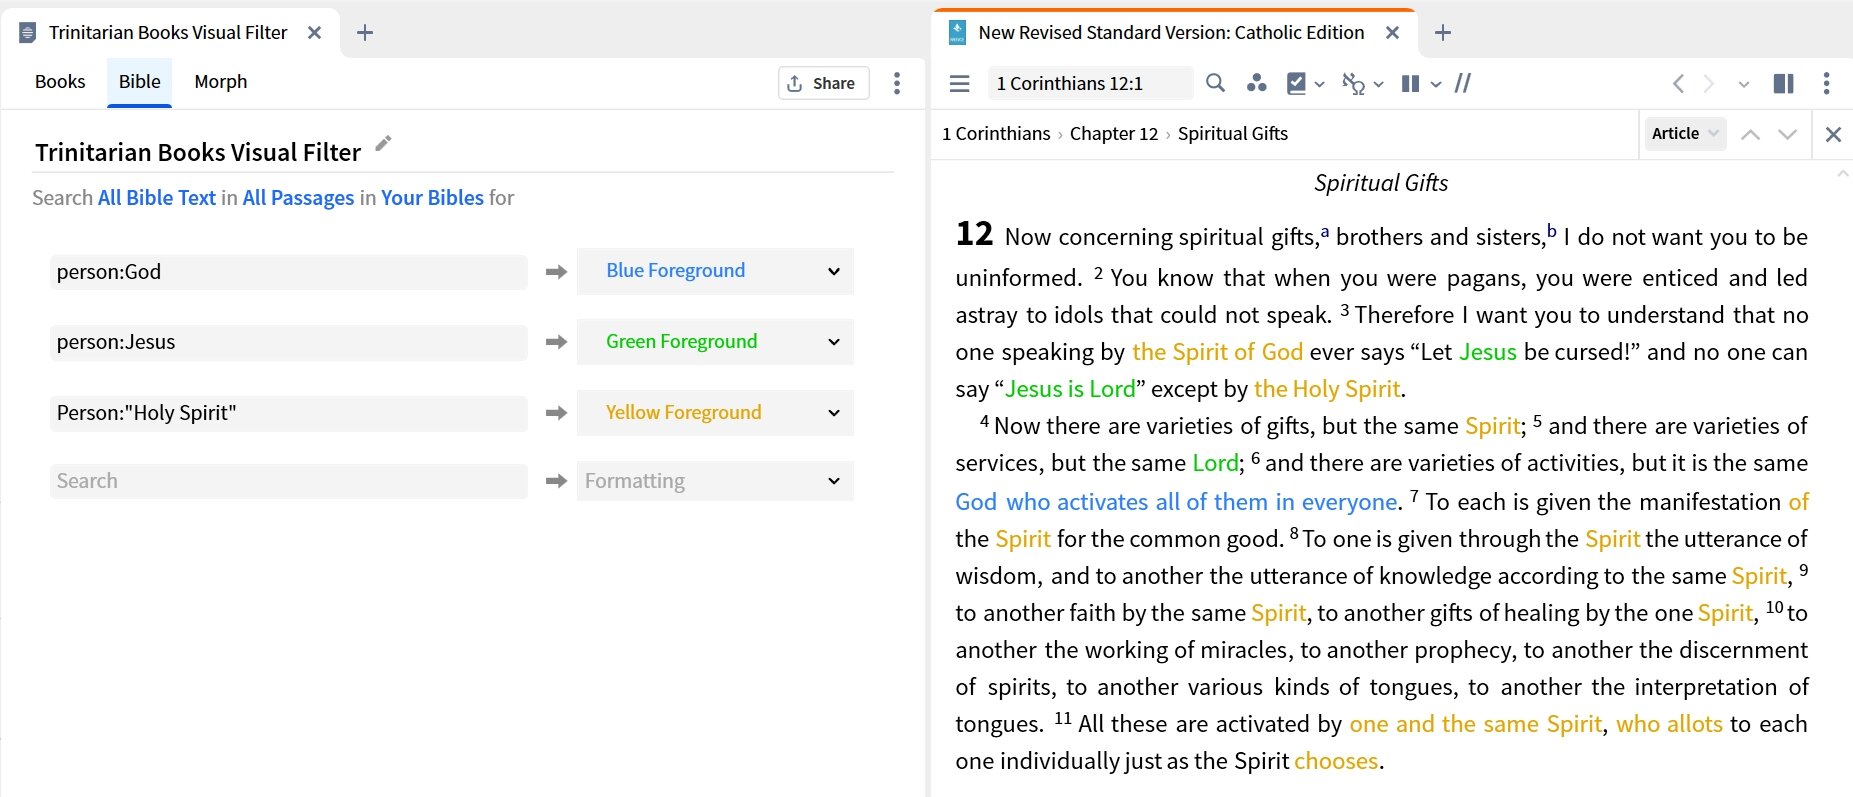Expand the parallel resources dropdown arrow
The width and height of the screenshot is (1853, 797).
(1436, 84)
